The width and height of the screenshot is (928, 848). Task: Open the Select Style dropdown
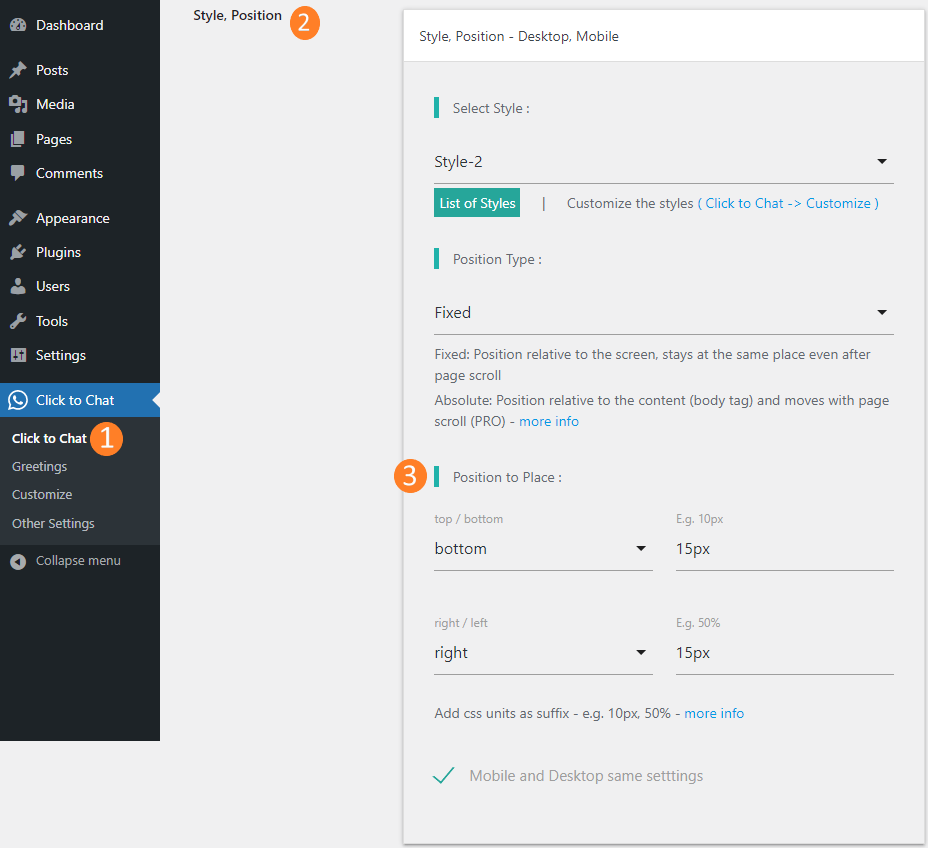point(663,162)
